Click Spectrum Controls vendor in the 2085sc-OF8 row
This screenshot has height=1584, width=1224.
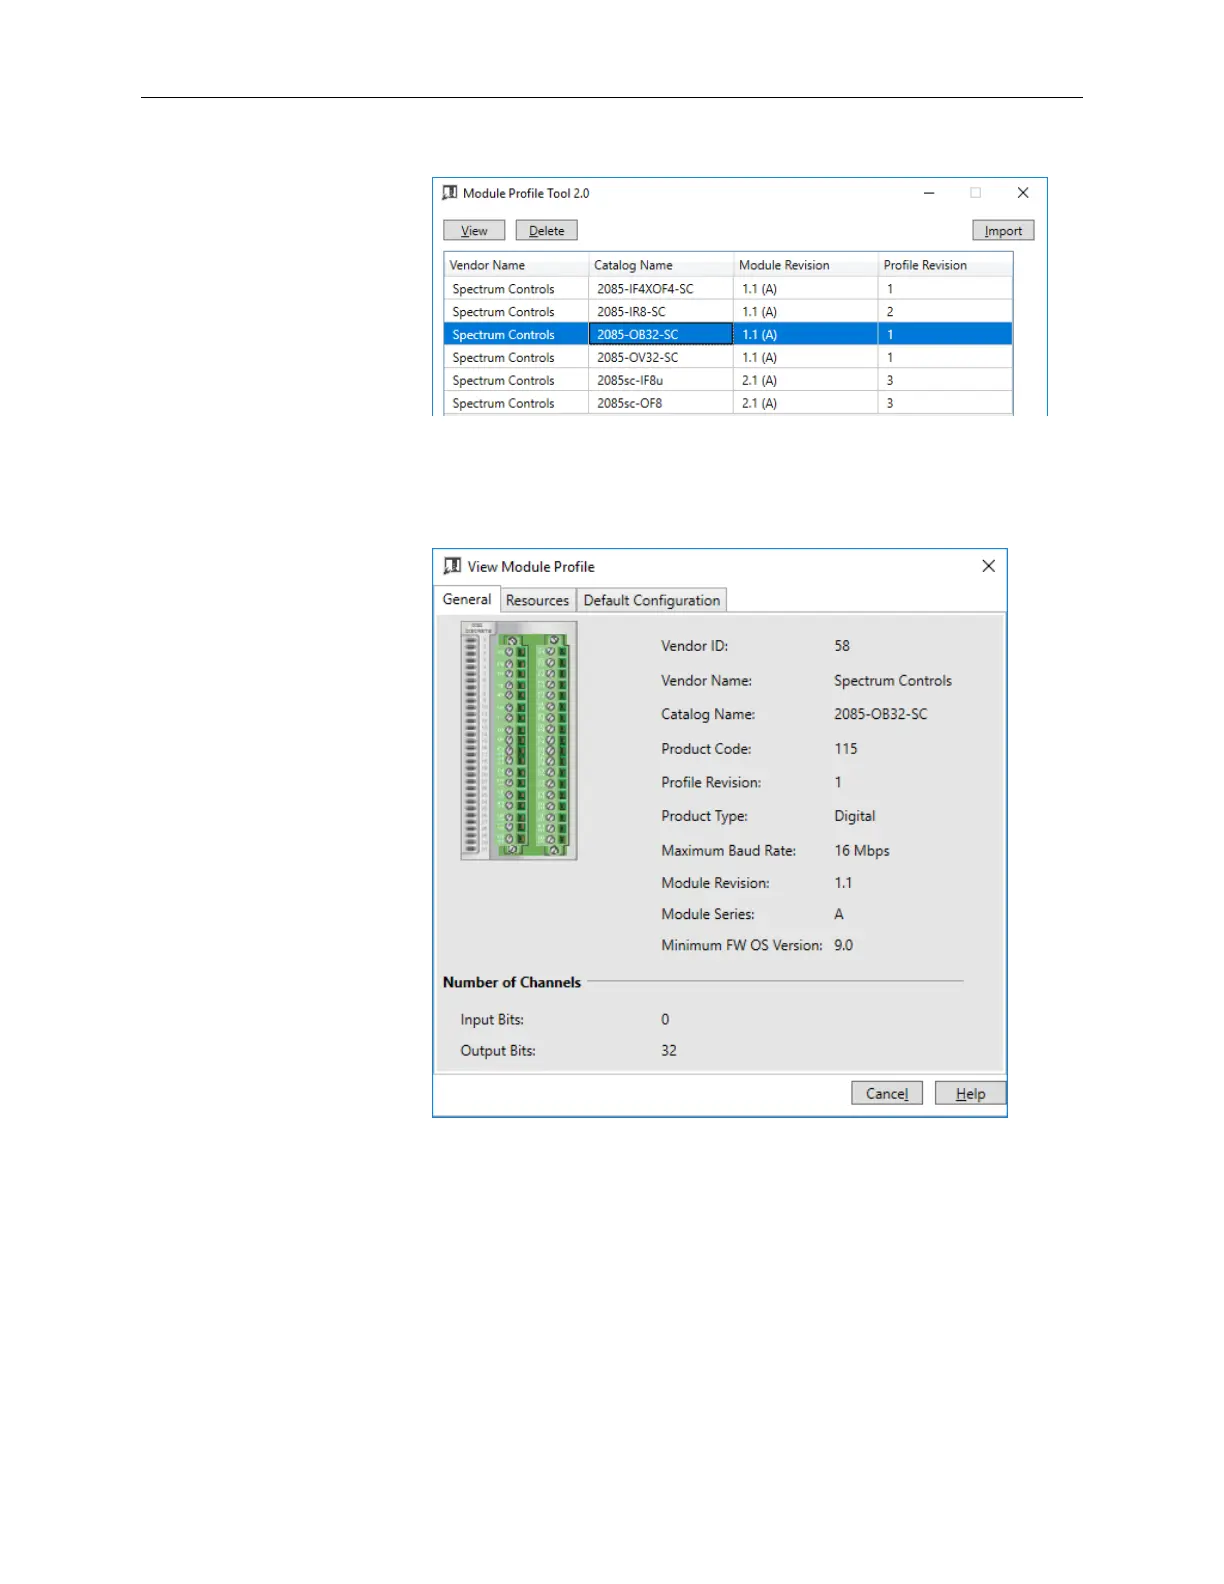point(503,404)
